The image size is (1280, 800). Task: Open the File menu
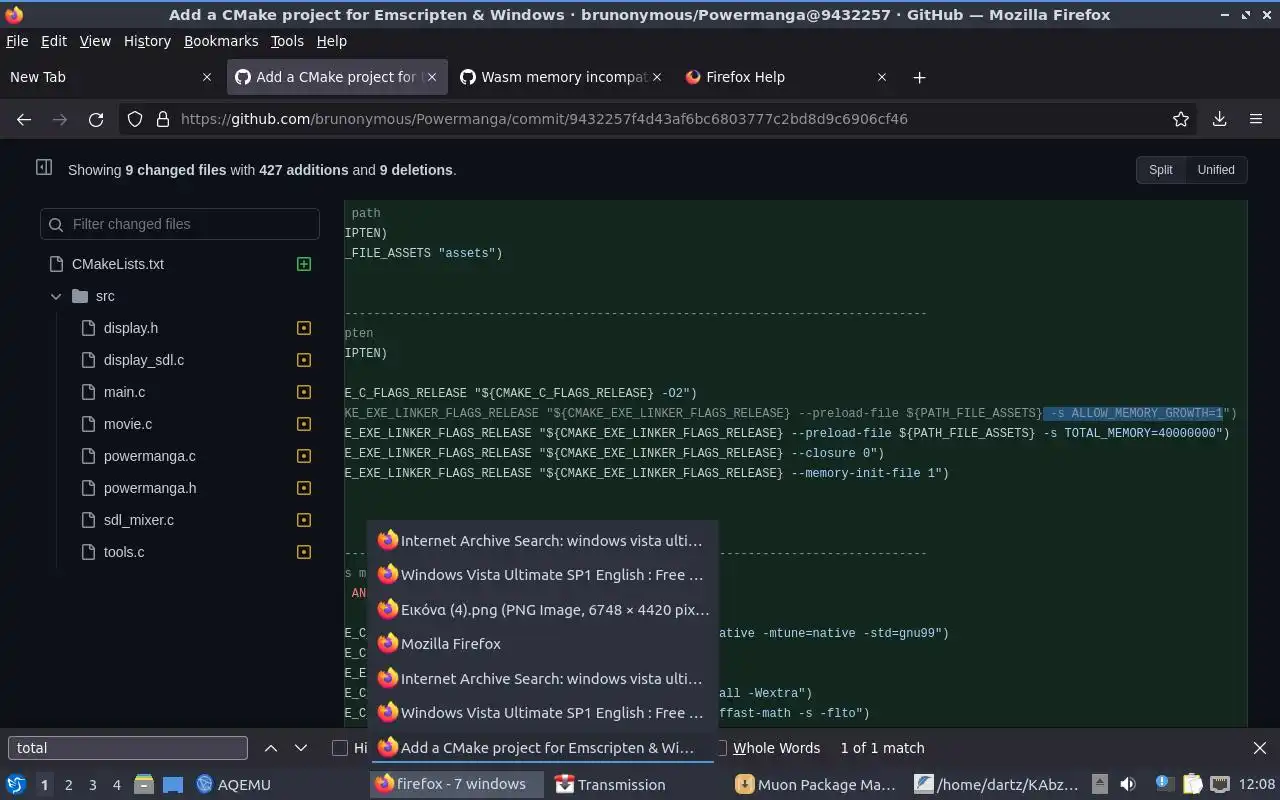coord(17,41)
